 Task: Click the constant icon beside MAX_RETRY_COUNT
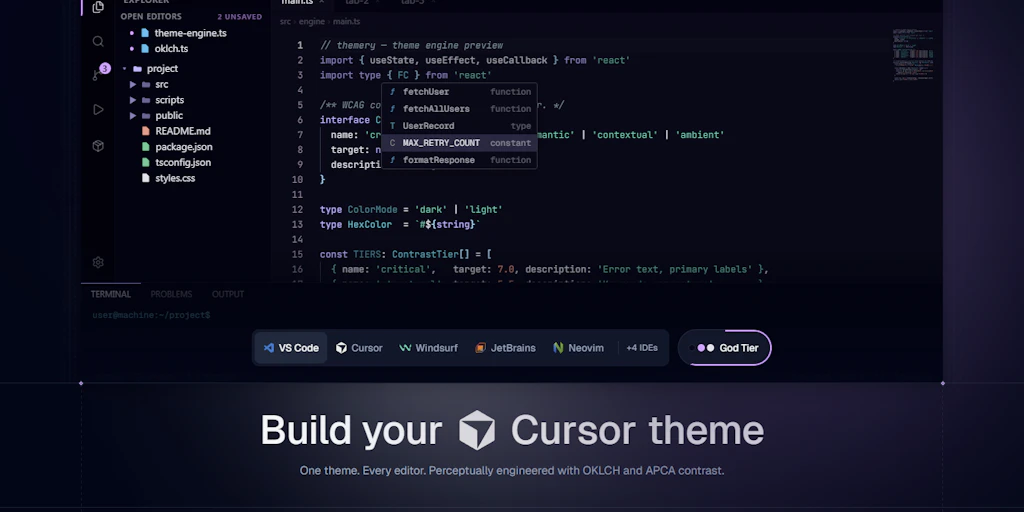point(392,143)
